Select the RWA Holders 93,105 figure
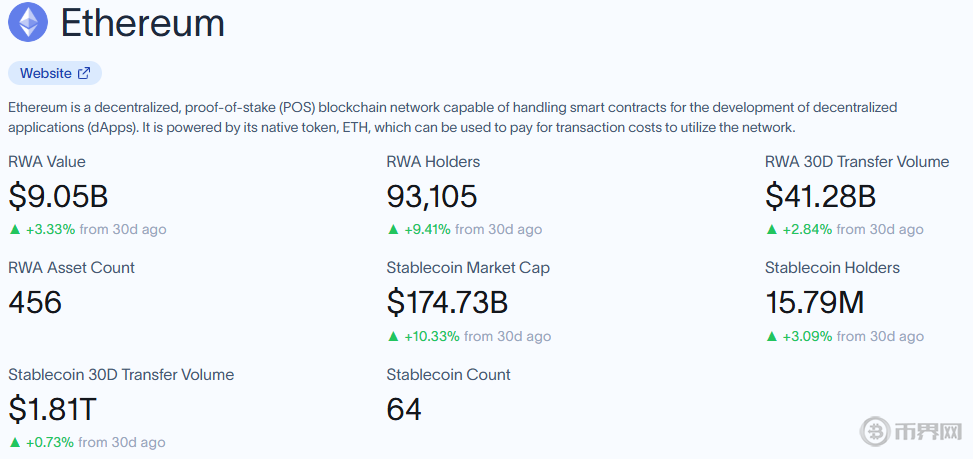Screen dimensions: 973x459 point(432,196)
